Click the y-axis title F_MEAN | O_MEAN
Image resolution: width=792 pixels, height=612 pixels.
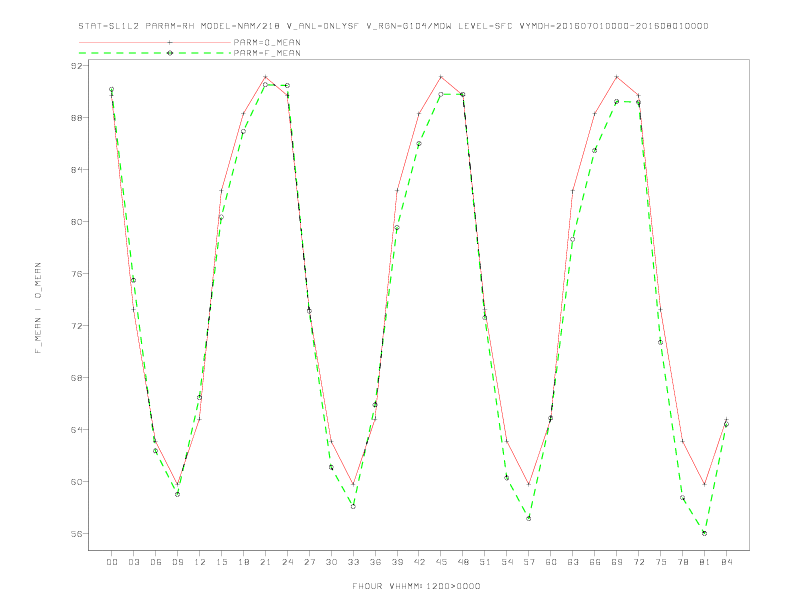click(38, 308)
